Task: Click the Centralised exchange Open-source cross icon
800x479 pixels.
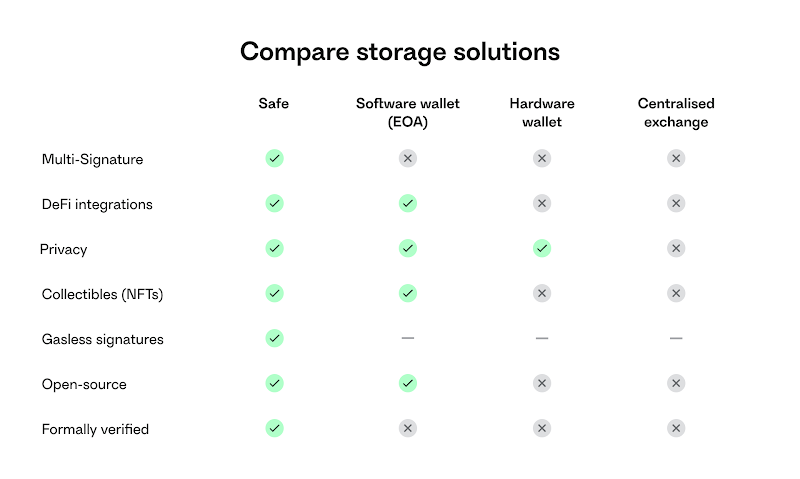Action: click(676, 383)
